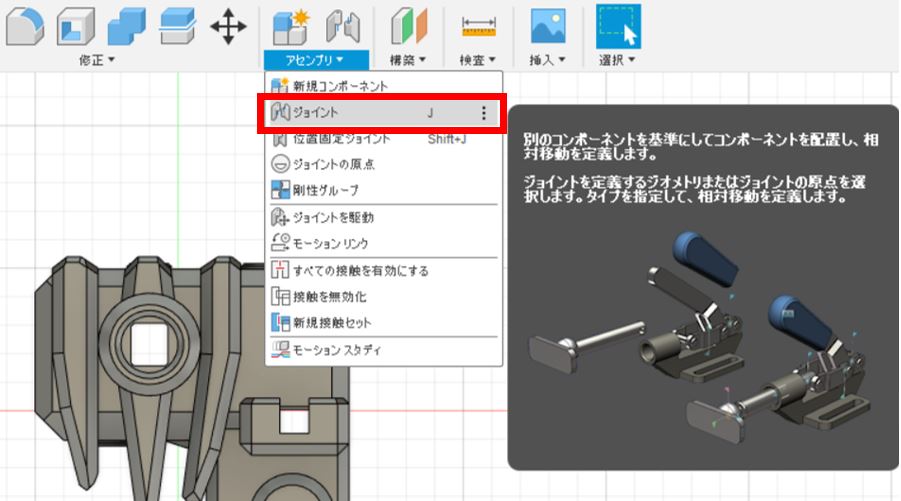Click the モーション リンク menu icon
The image size is (901, 501).
(x=280, y=243)
